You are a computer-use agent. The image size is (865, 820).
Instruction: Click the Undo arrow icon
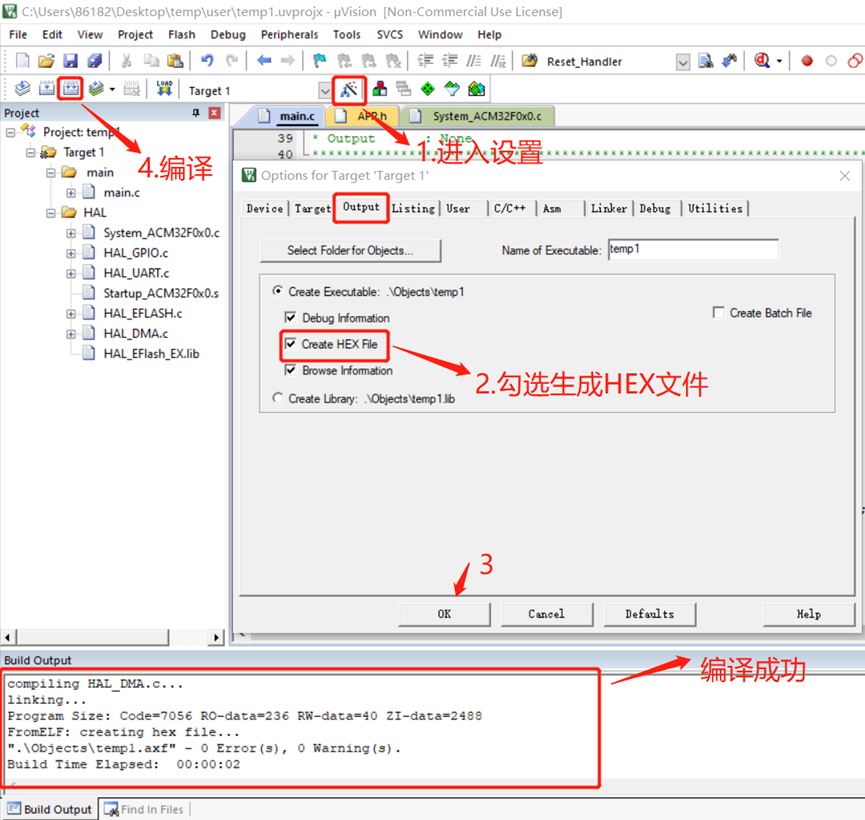tap(207, 61)
